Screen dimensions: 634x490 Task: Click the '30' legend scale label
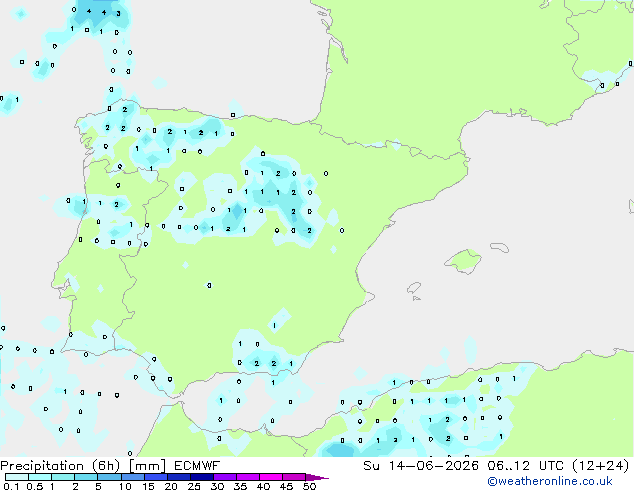click(217, 486)
